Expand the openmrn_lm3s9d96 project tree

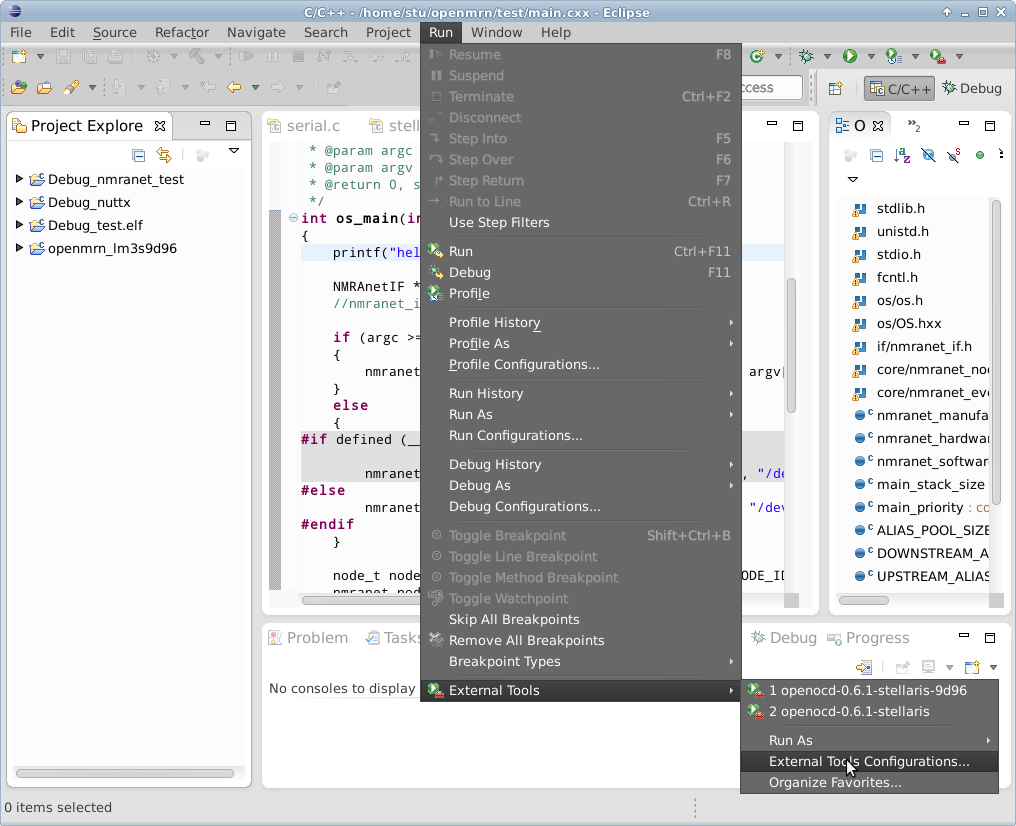19,248
